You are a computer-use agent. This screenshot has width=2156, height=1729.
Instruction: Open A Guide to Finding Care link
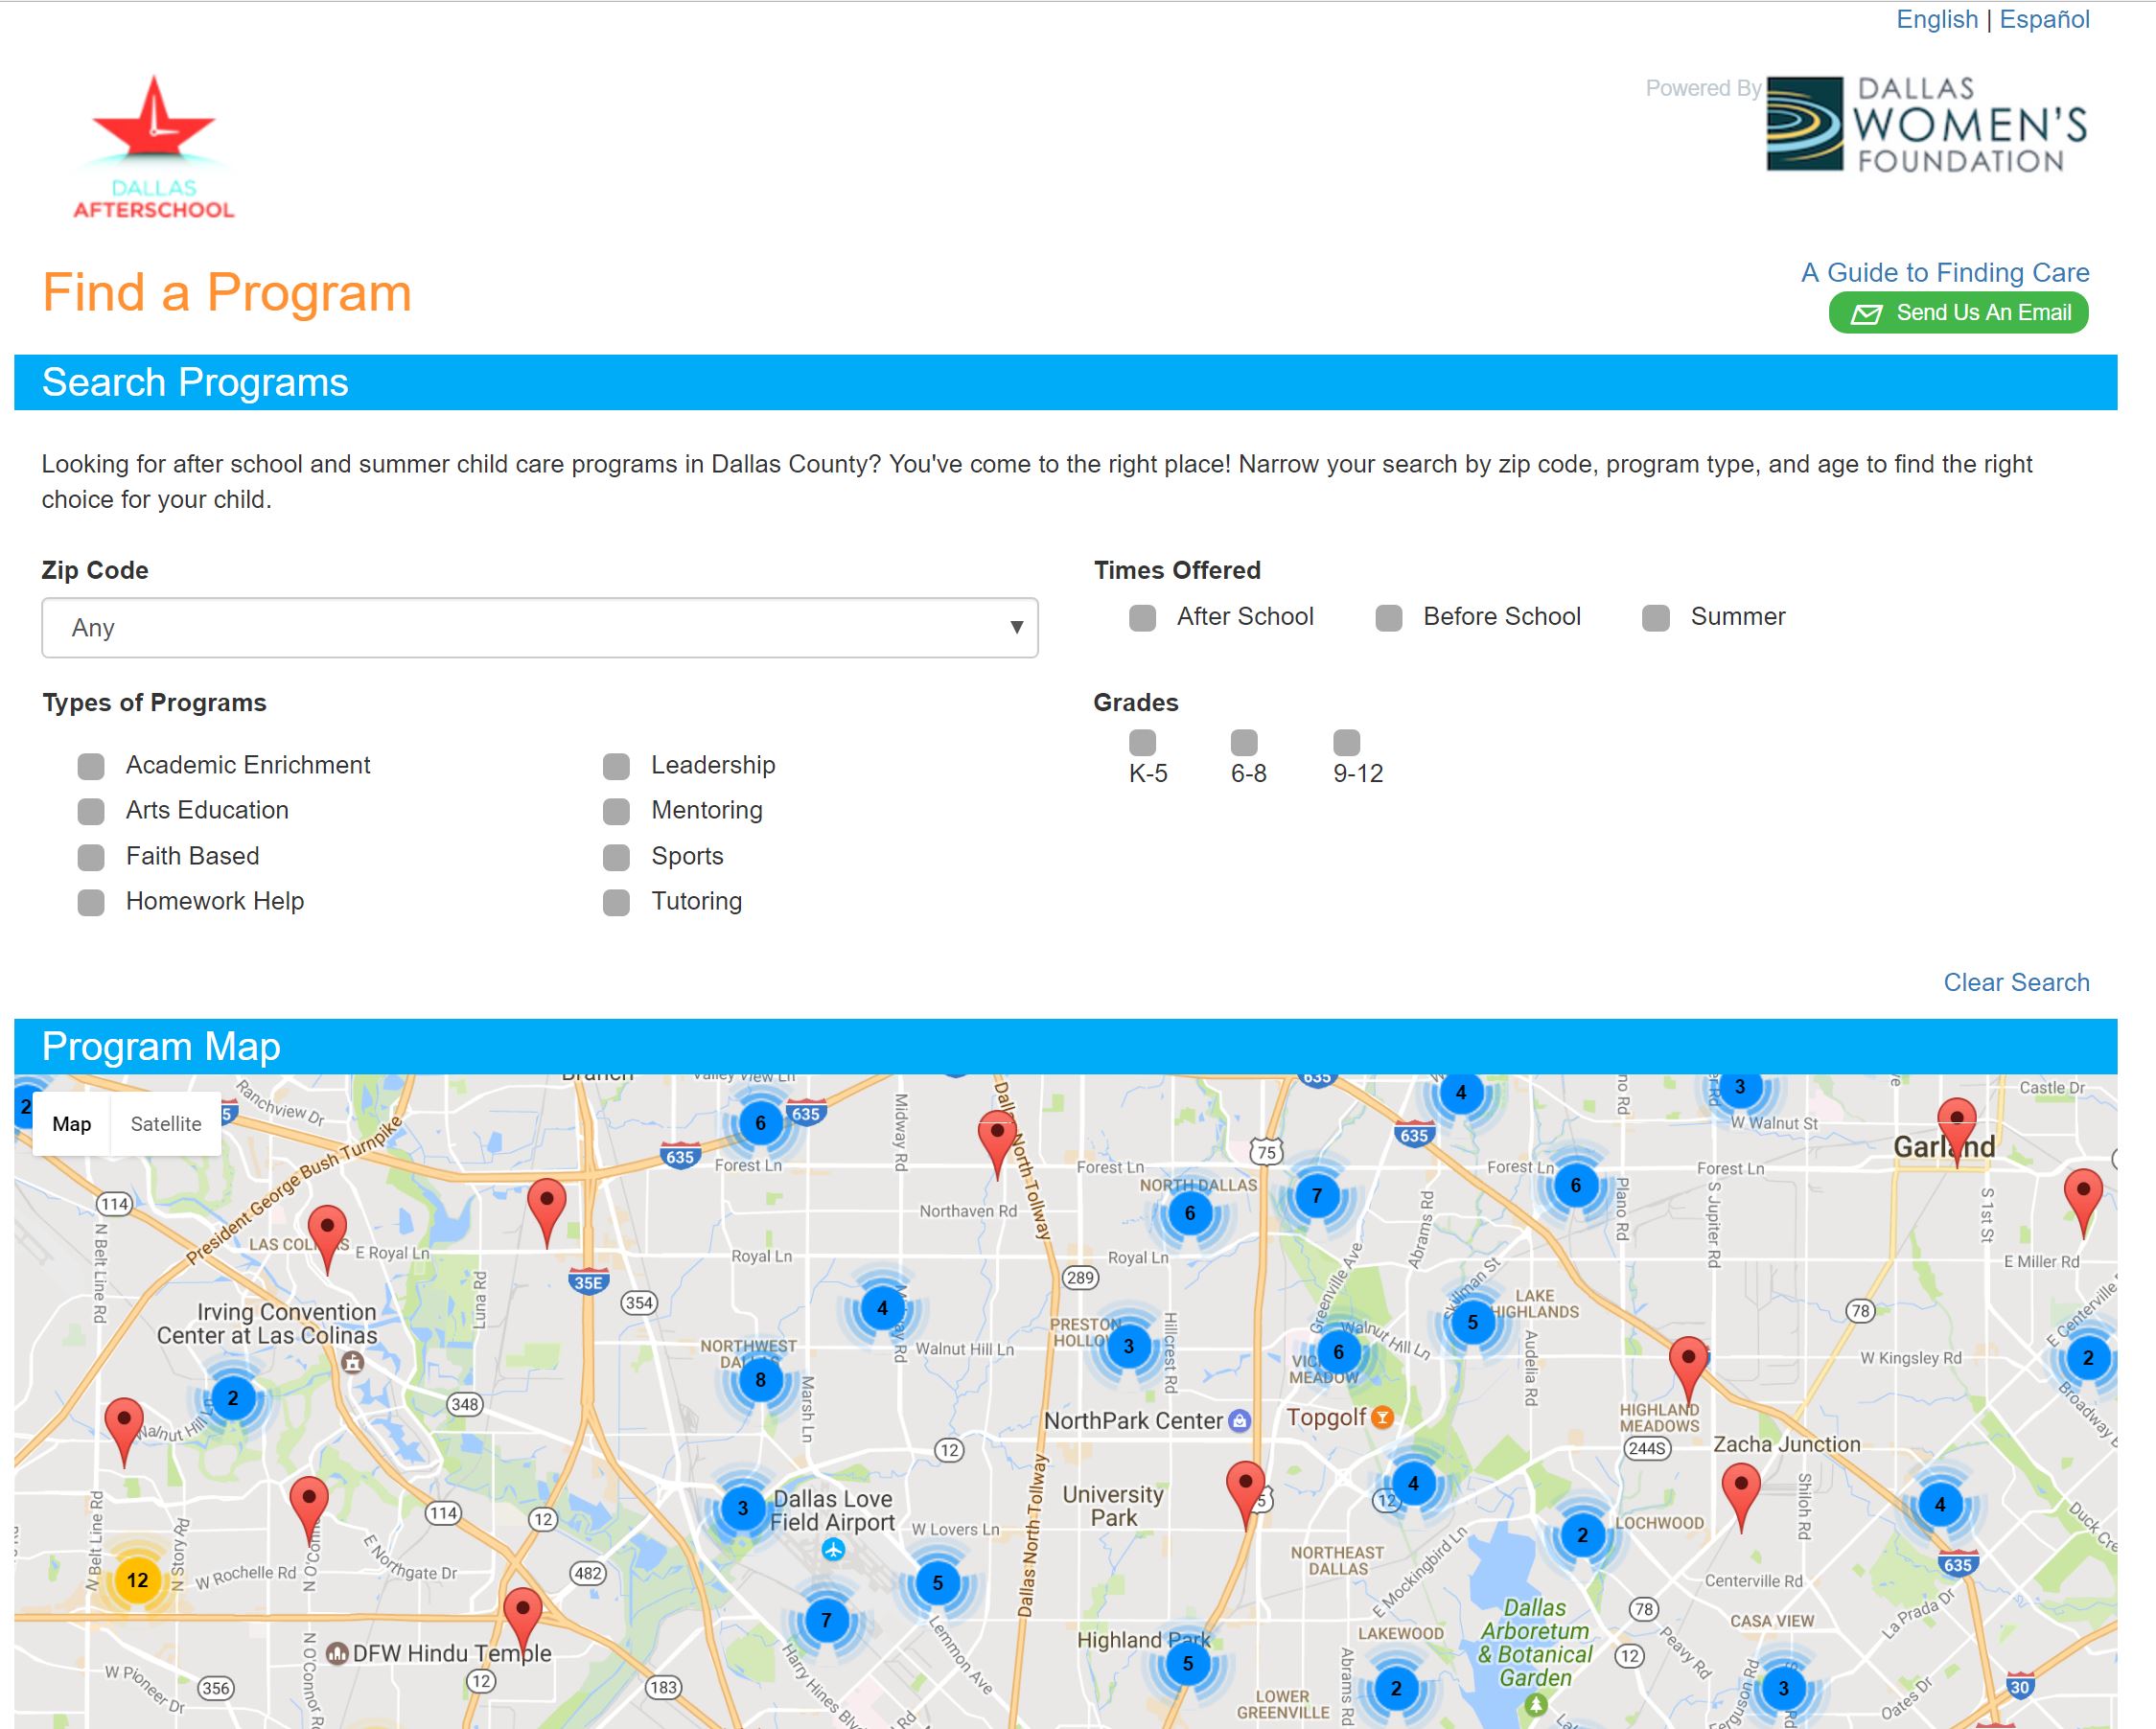pyautogui.click(x=1944, y=273)
